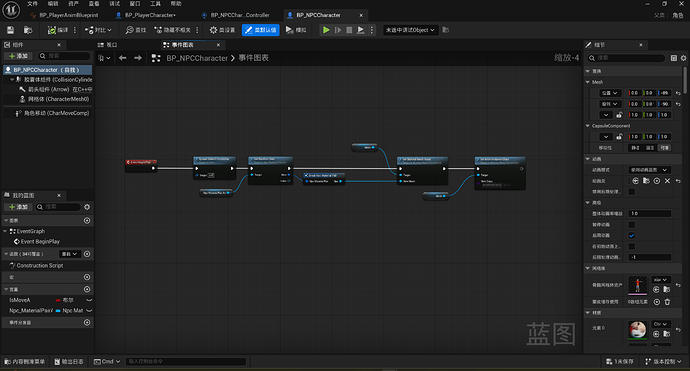
Task: Click the stop playback square button
Action: tap(349, 30)
